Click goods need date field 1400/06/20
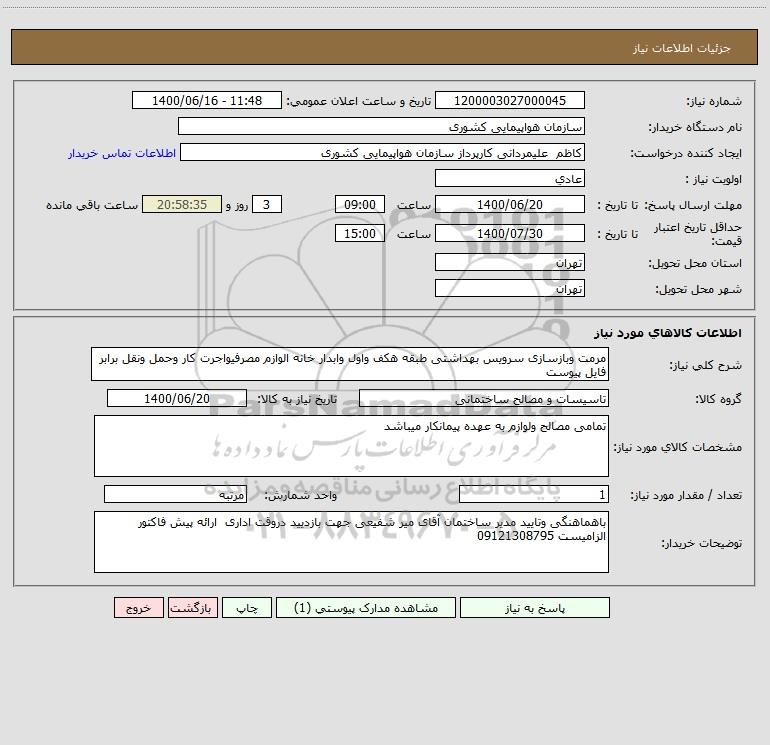Screen dimensions: 770x745 [x=177, y=398]
